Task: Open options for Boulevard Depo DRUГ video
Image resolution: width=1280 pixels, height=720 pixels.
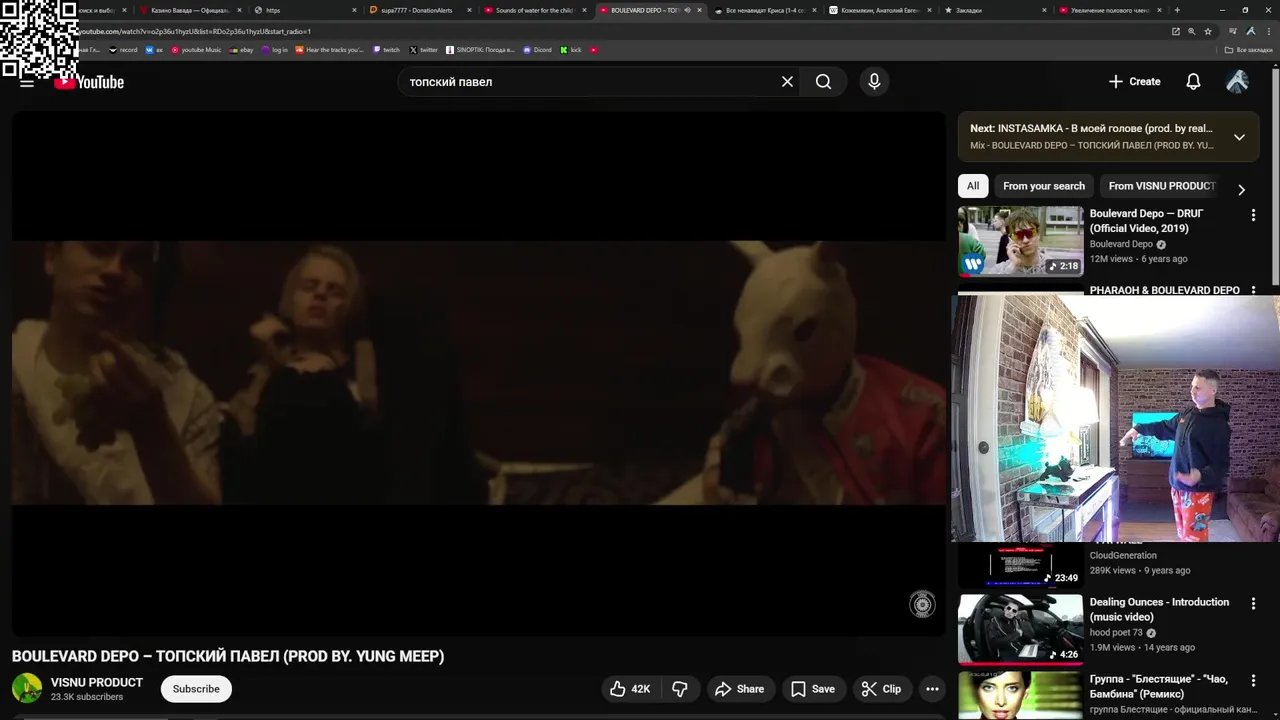Action: [1253, 215]
